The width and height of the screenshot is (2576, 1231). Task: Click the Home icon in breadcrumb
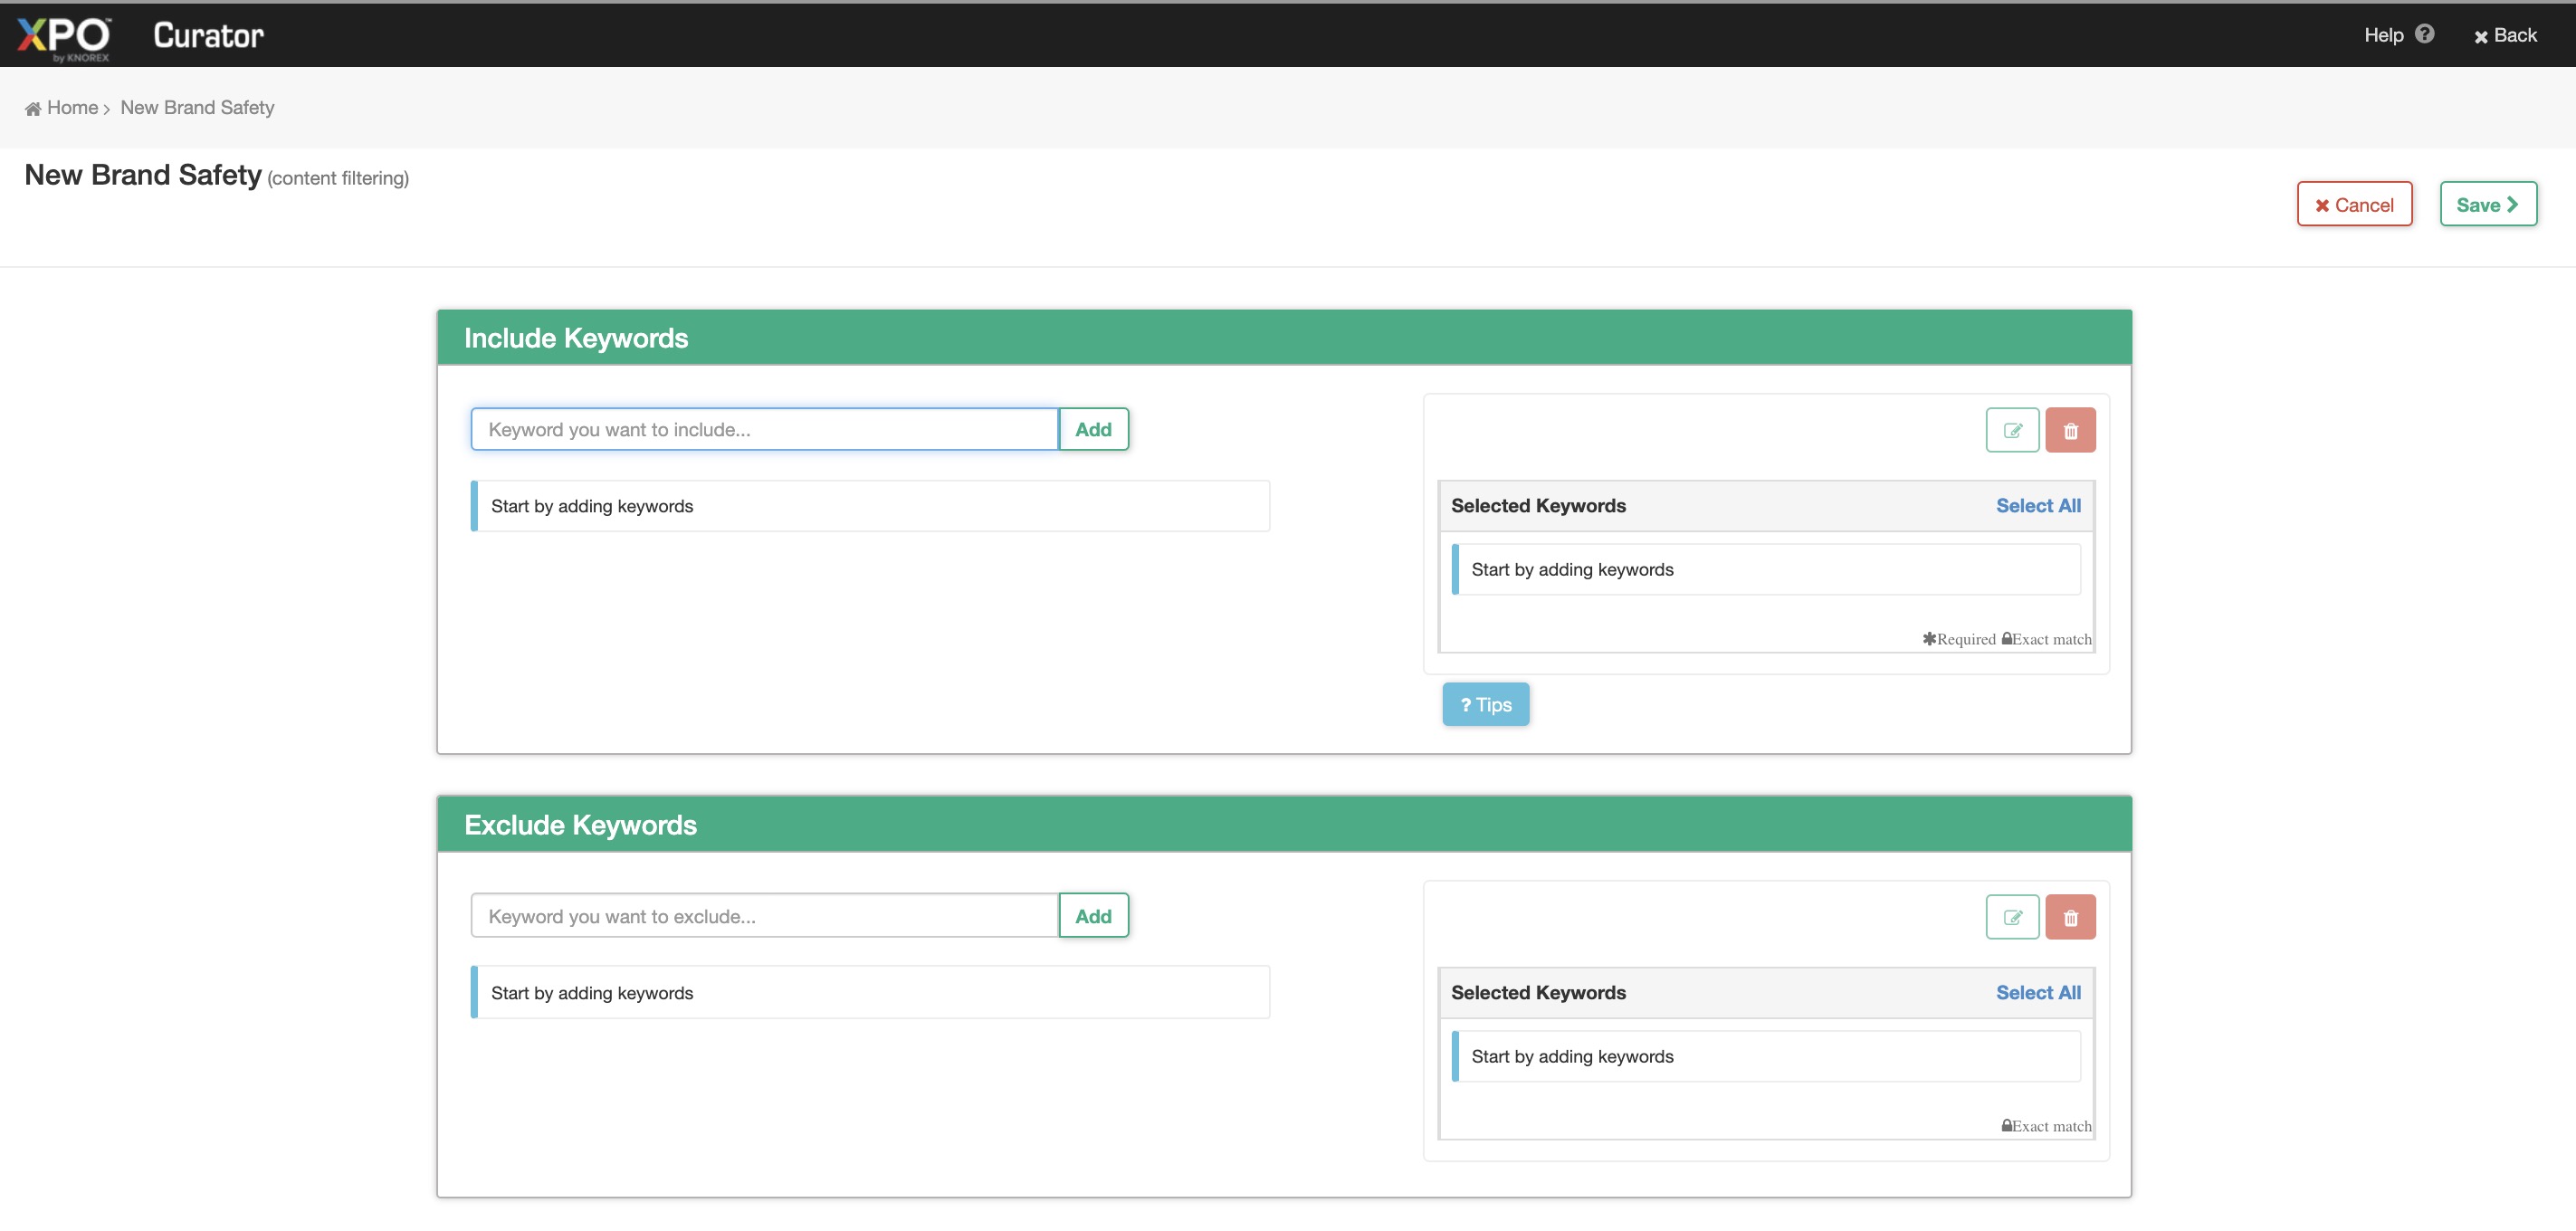pyautogui.click(x=33, y=108)
